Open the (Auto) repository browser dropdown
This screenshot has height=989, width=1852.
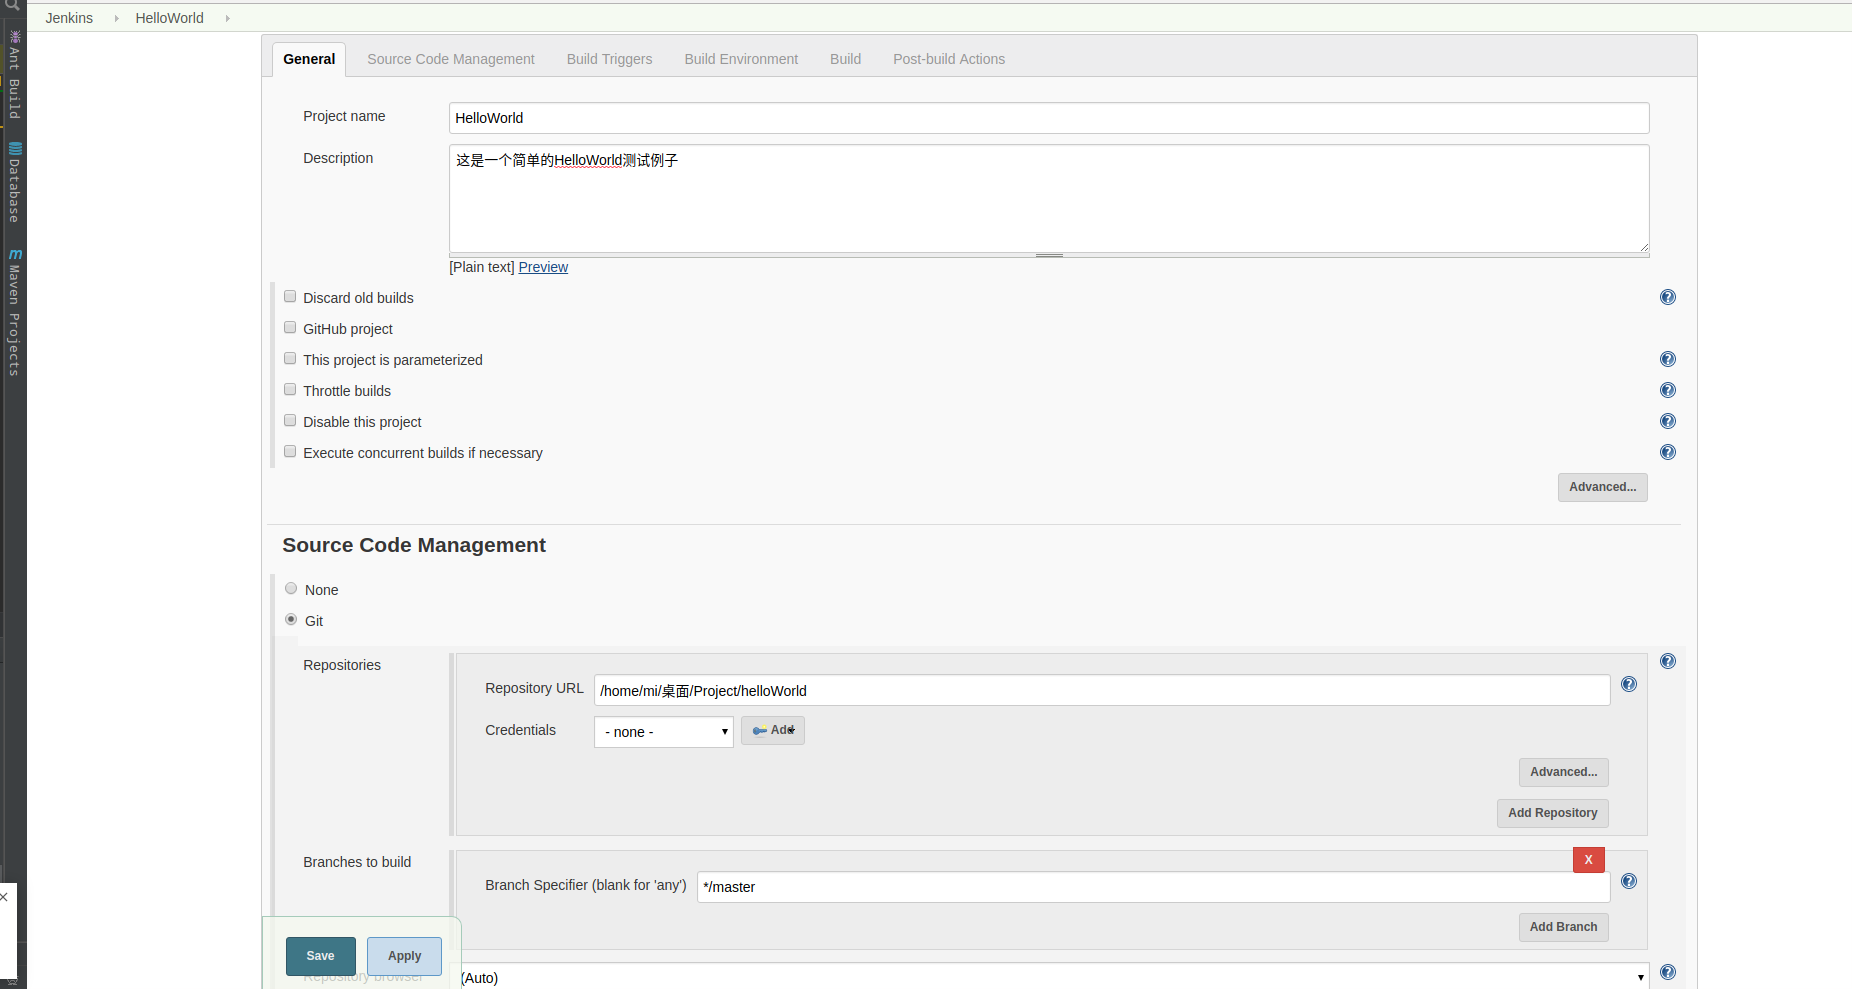[x=1052, y=977]
